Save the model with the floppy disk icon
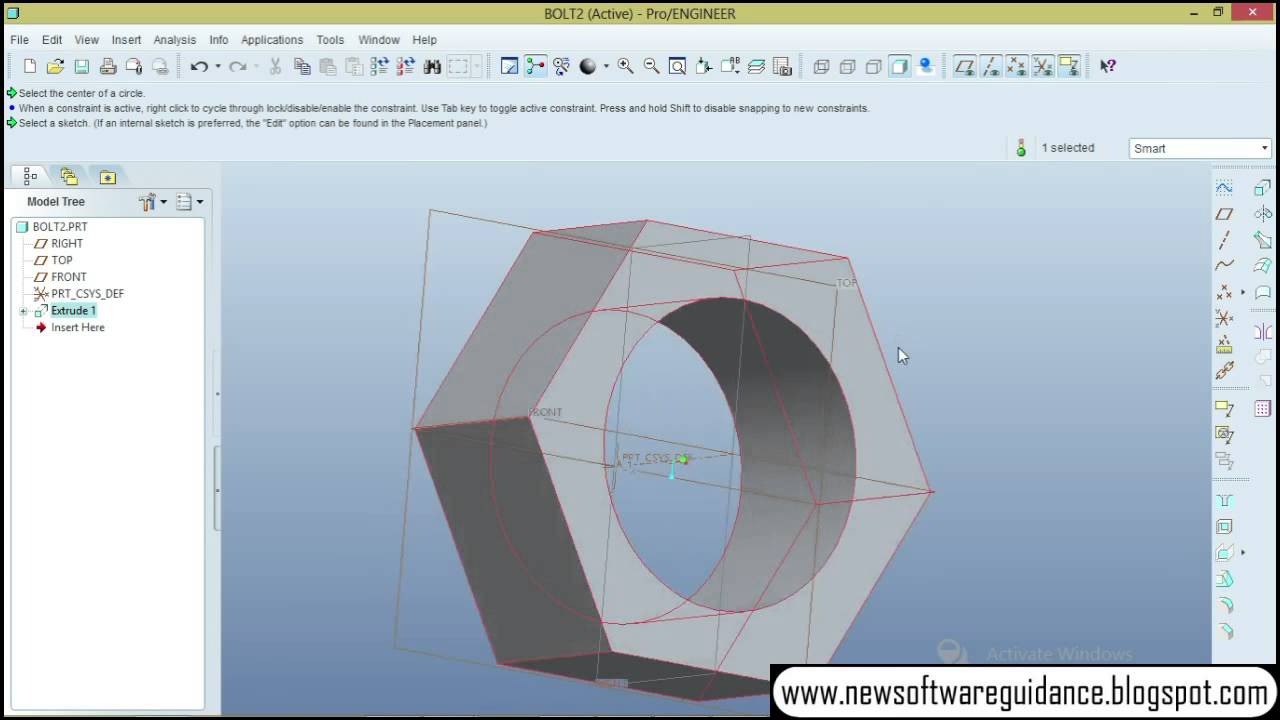Screen dimensions: 1280x720 coord(82,66)
